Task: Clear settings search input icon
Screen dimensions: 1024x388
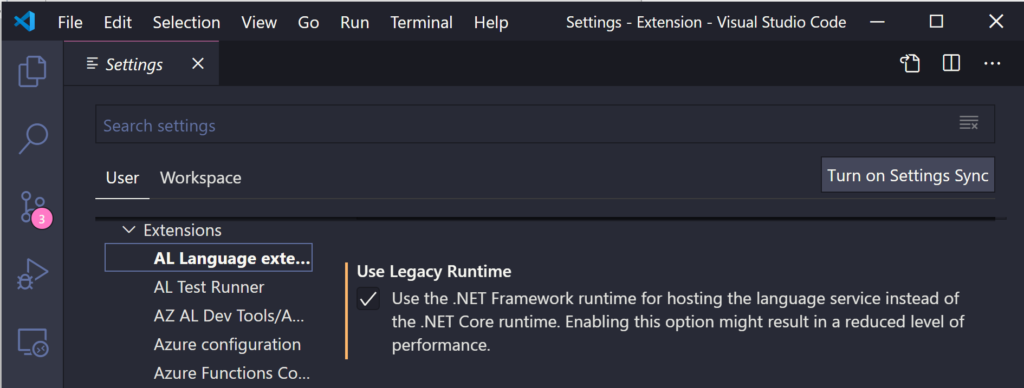Action: [x=968, y=123]
